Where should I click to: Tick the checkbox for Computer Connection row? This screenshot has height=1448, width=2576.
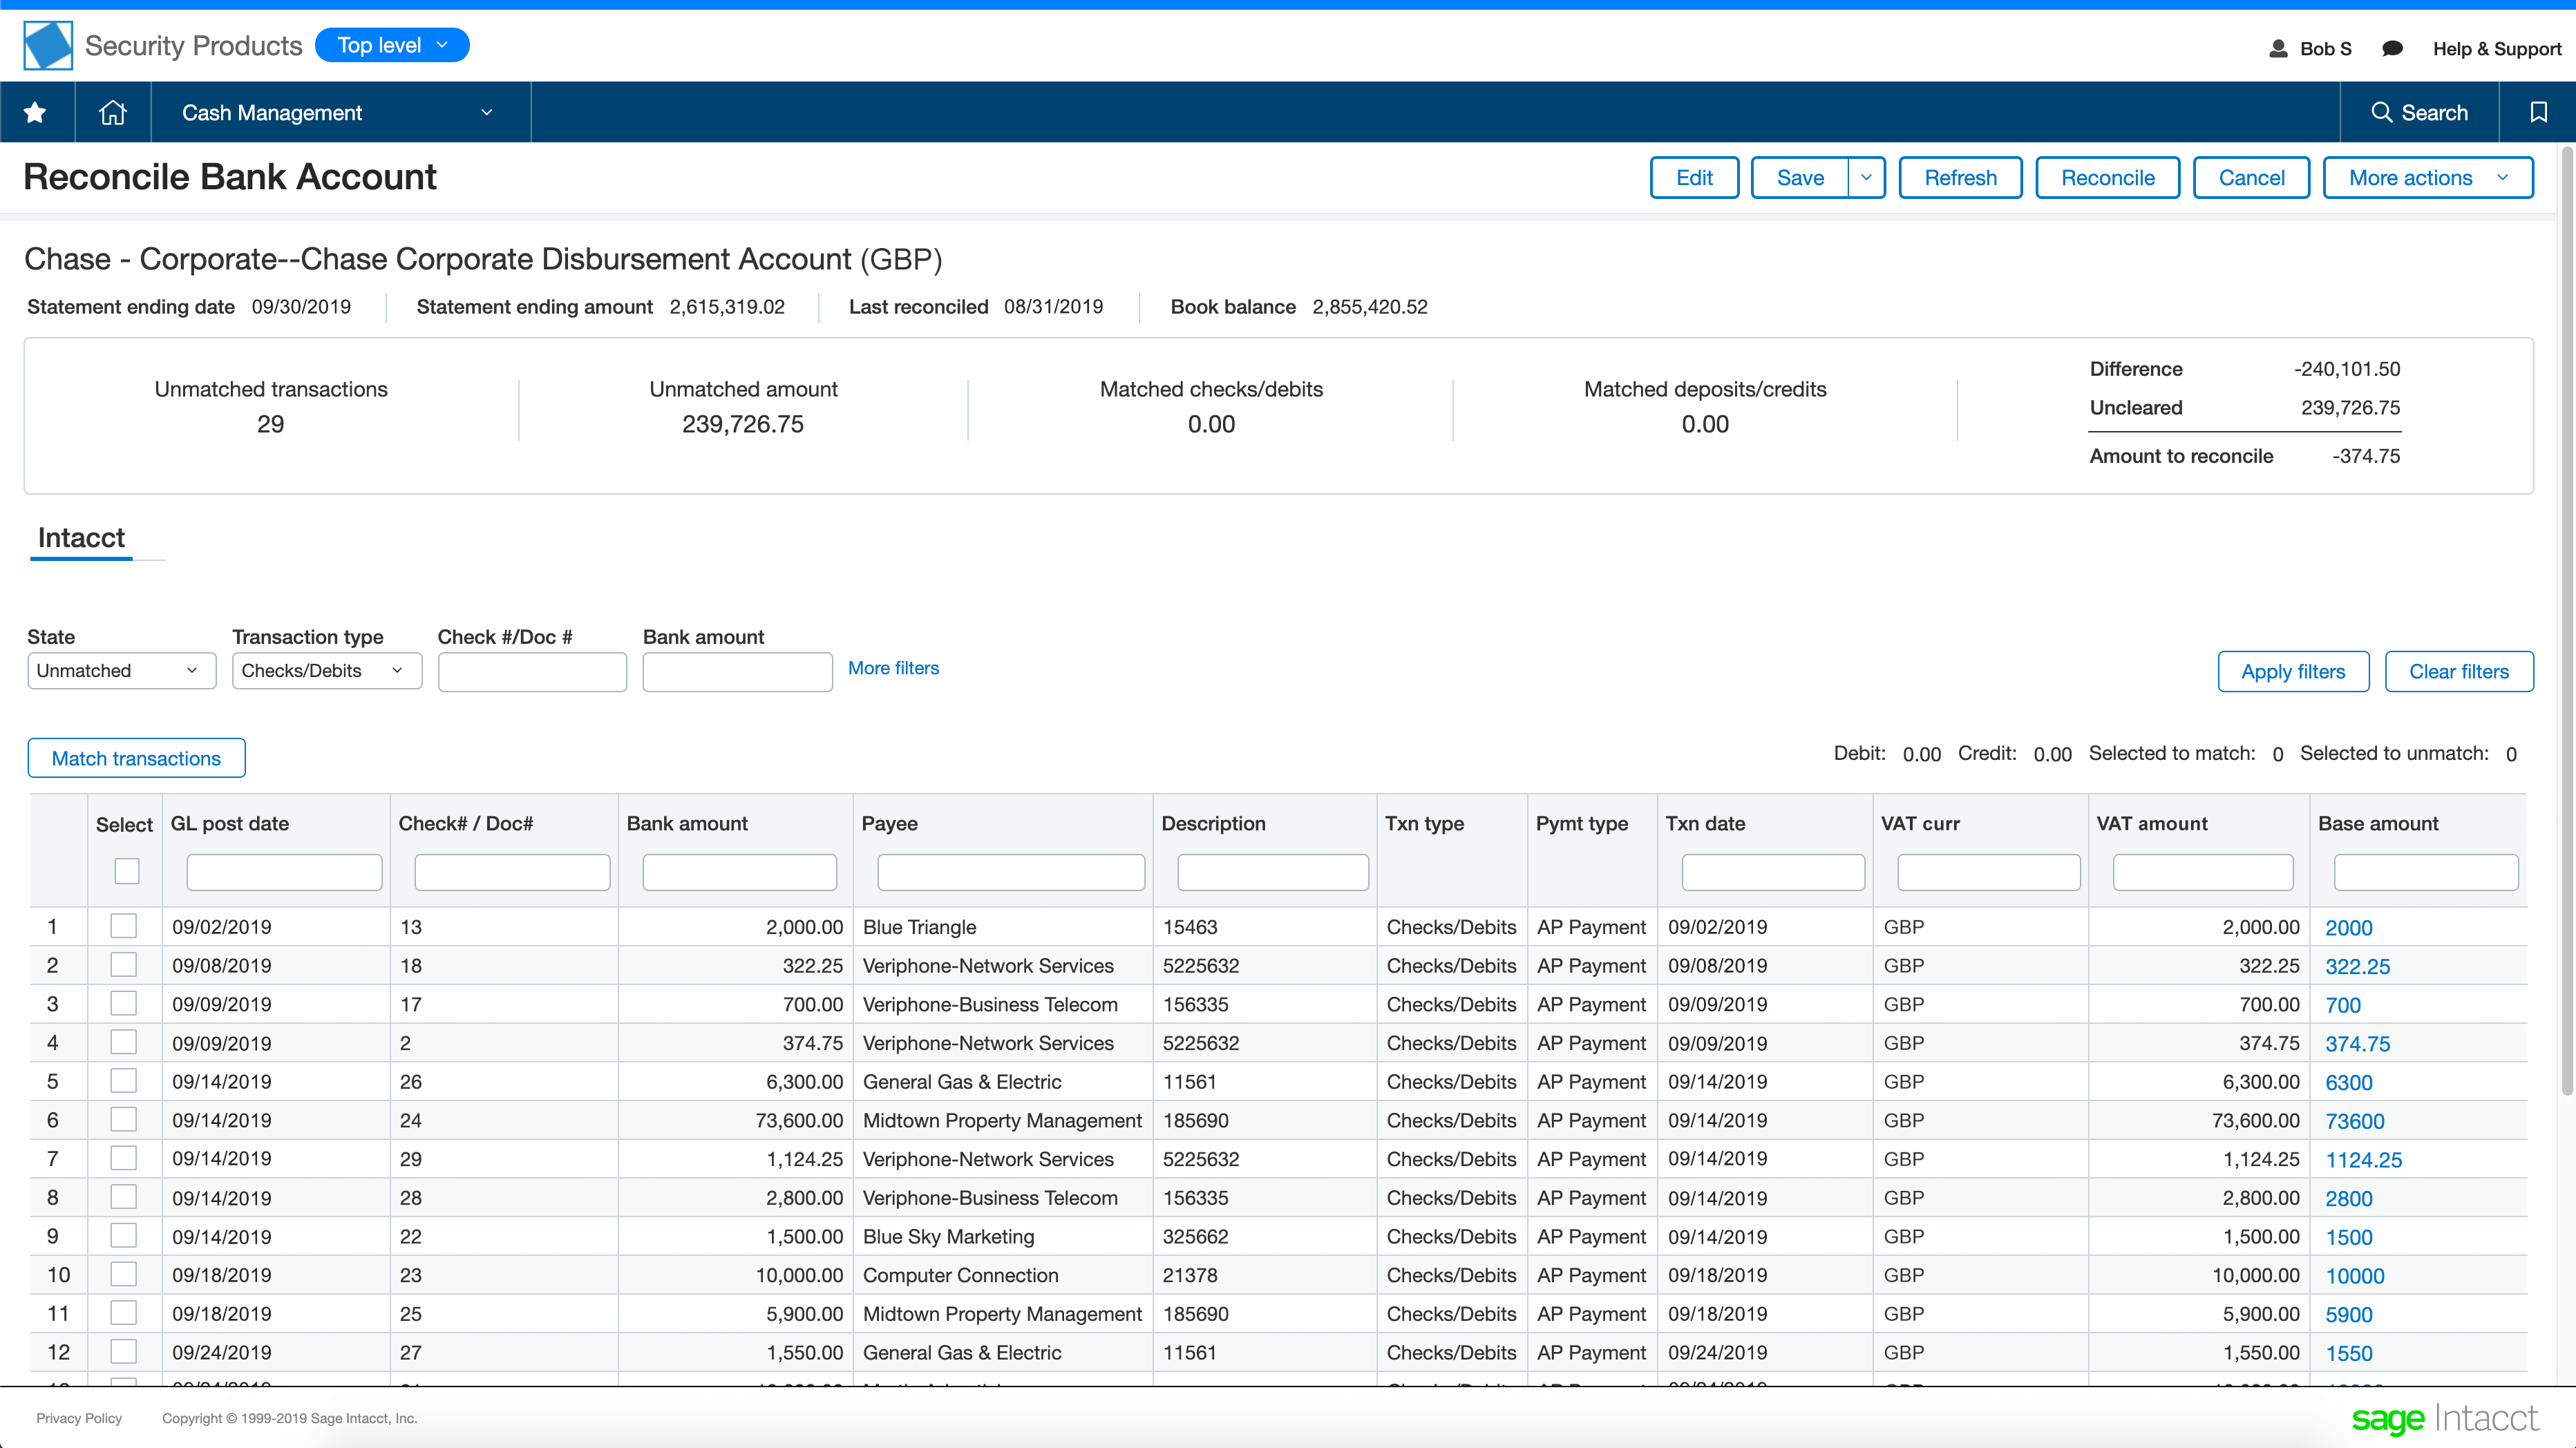[123, 1274]
